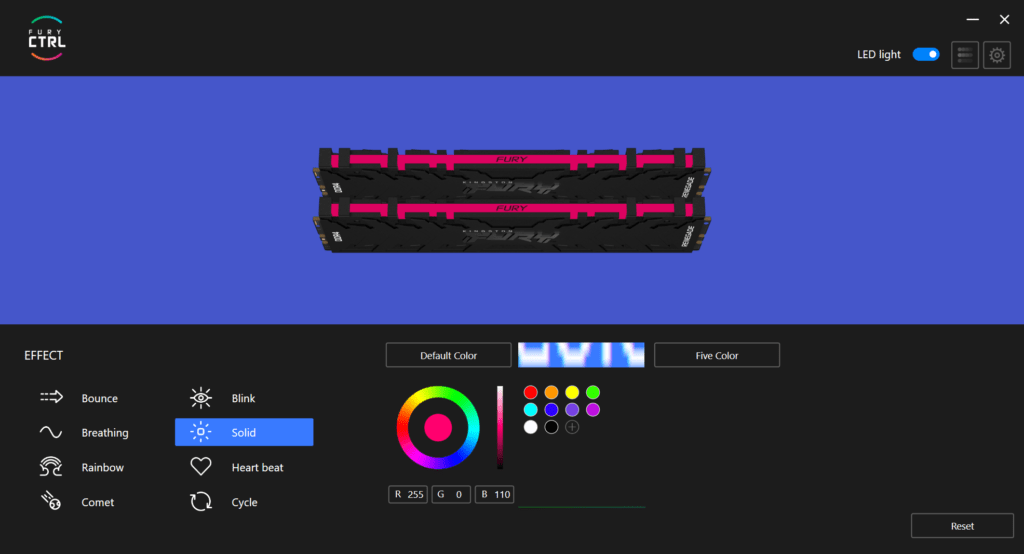The height and width of the screenshot is (554, 1024).
Task: Click the R value input field
Action: click(408, 495)
